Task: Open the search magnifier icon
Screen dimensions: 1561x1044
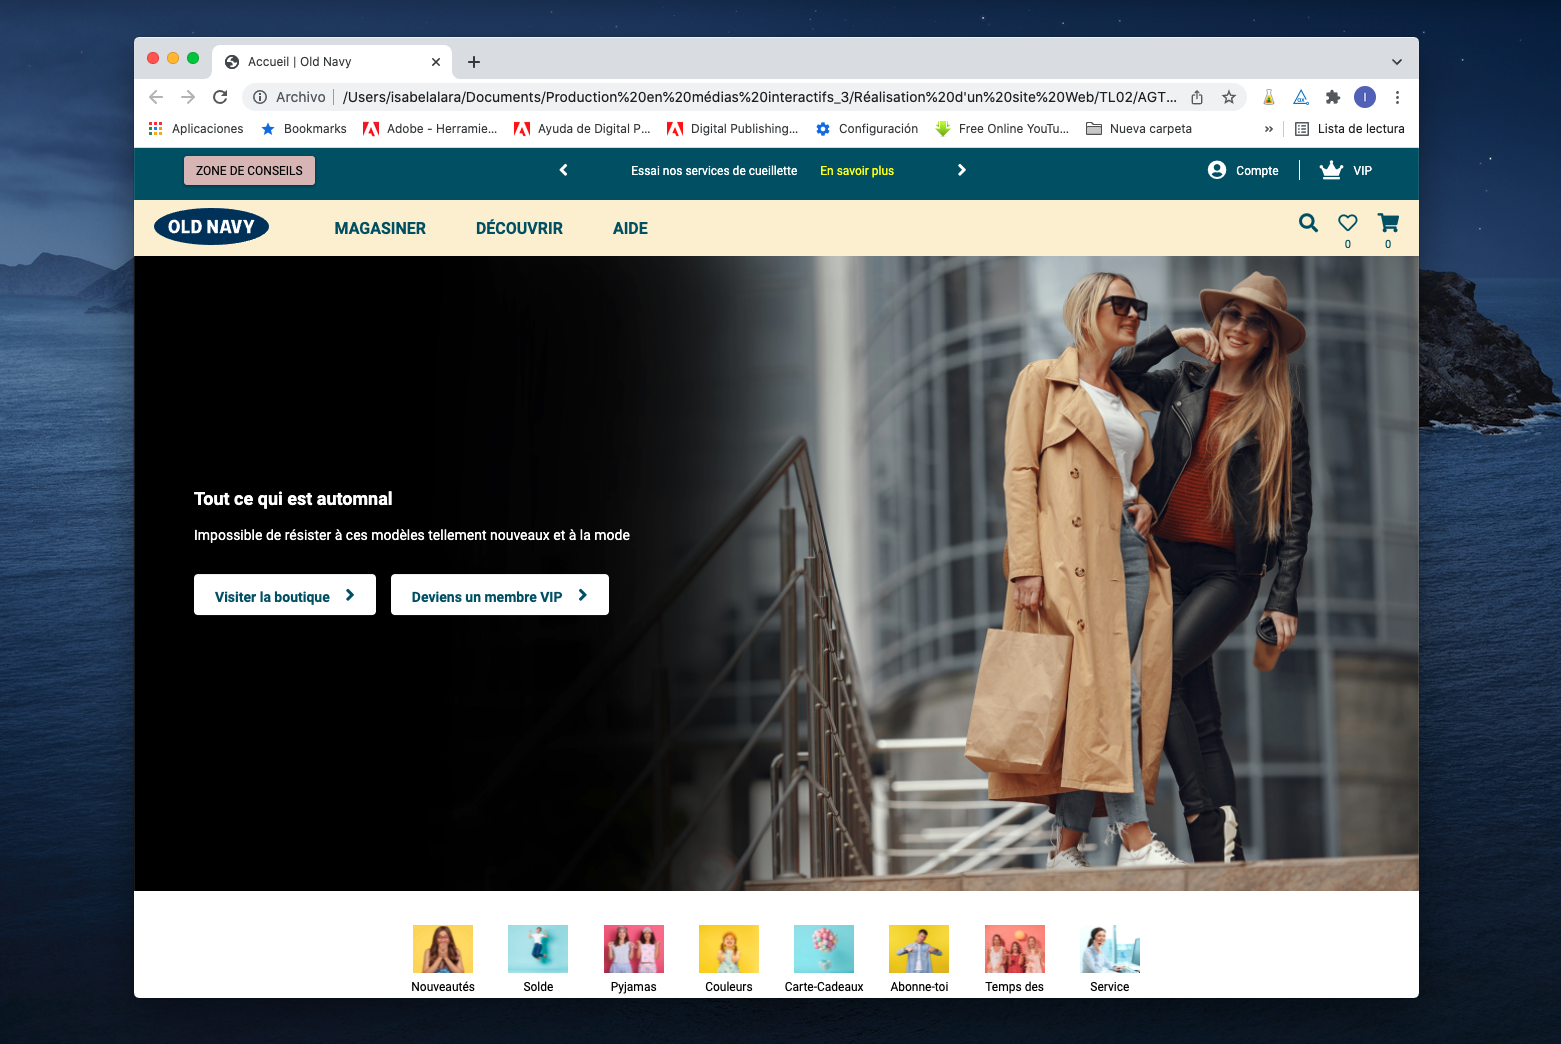Action: tap(1308, 223)
